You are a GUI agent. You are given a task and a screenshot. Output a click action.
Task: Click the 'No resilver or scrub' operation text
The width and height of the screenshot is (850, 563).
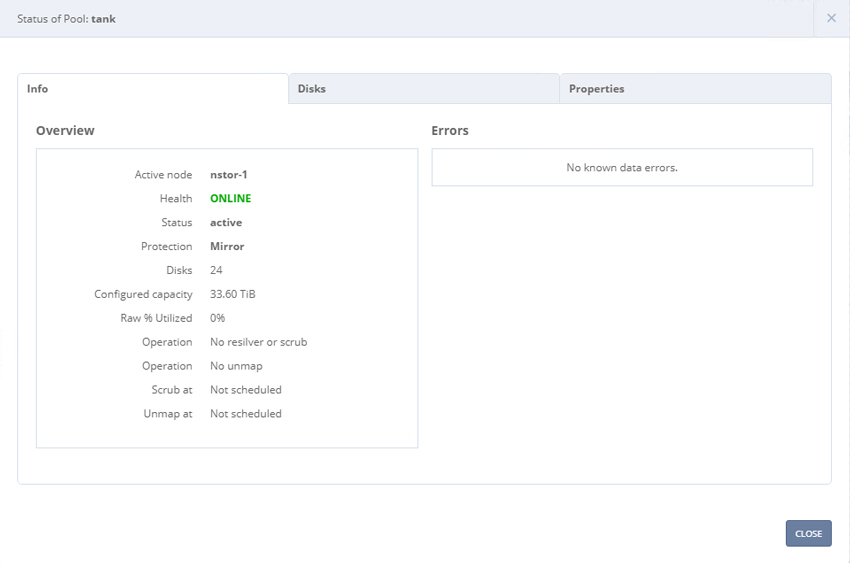coord(259,342)
